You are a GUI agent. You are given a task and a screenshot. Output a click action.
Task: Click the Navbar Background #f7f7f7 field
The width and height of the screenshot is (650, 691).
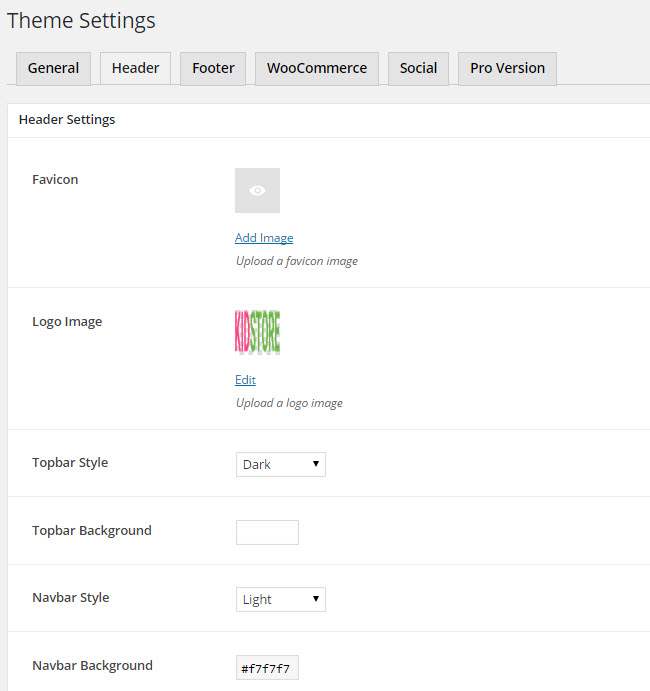267,668
